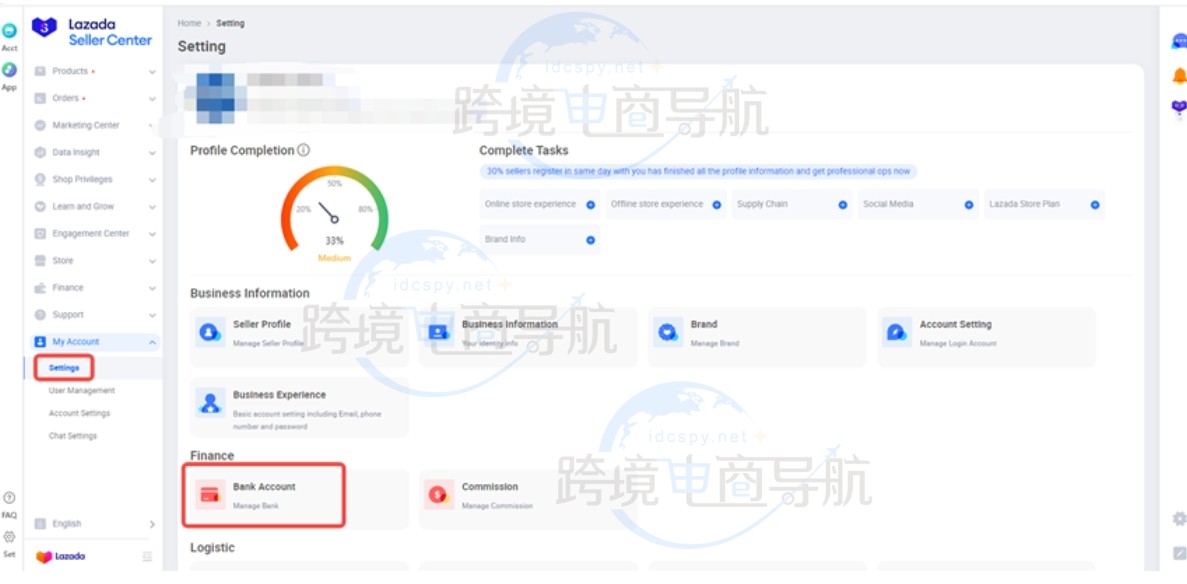This screenshot has width=1187, height=584.
Task: Click the Profile Completion info icon
Action: click(x=303, y=150)
